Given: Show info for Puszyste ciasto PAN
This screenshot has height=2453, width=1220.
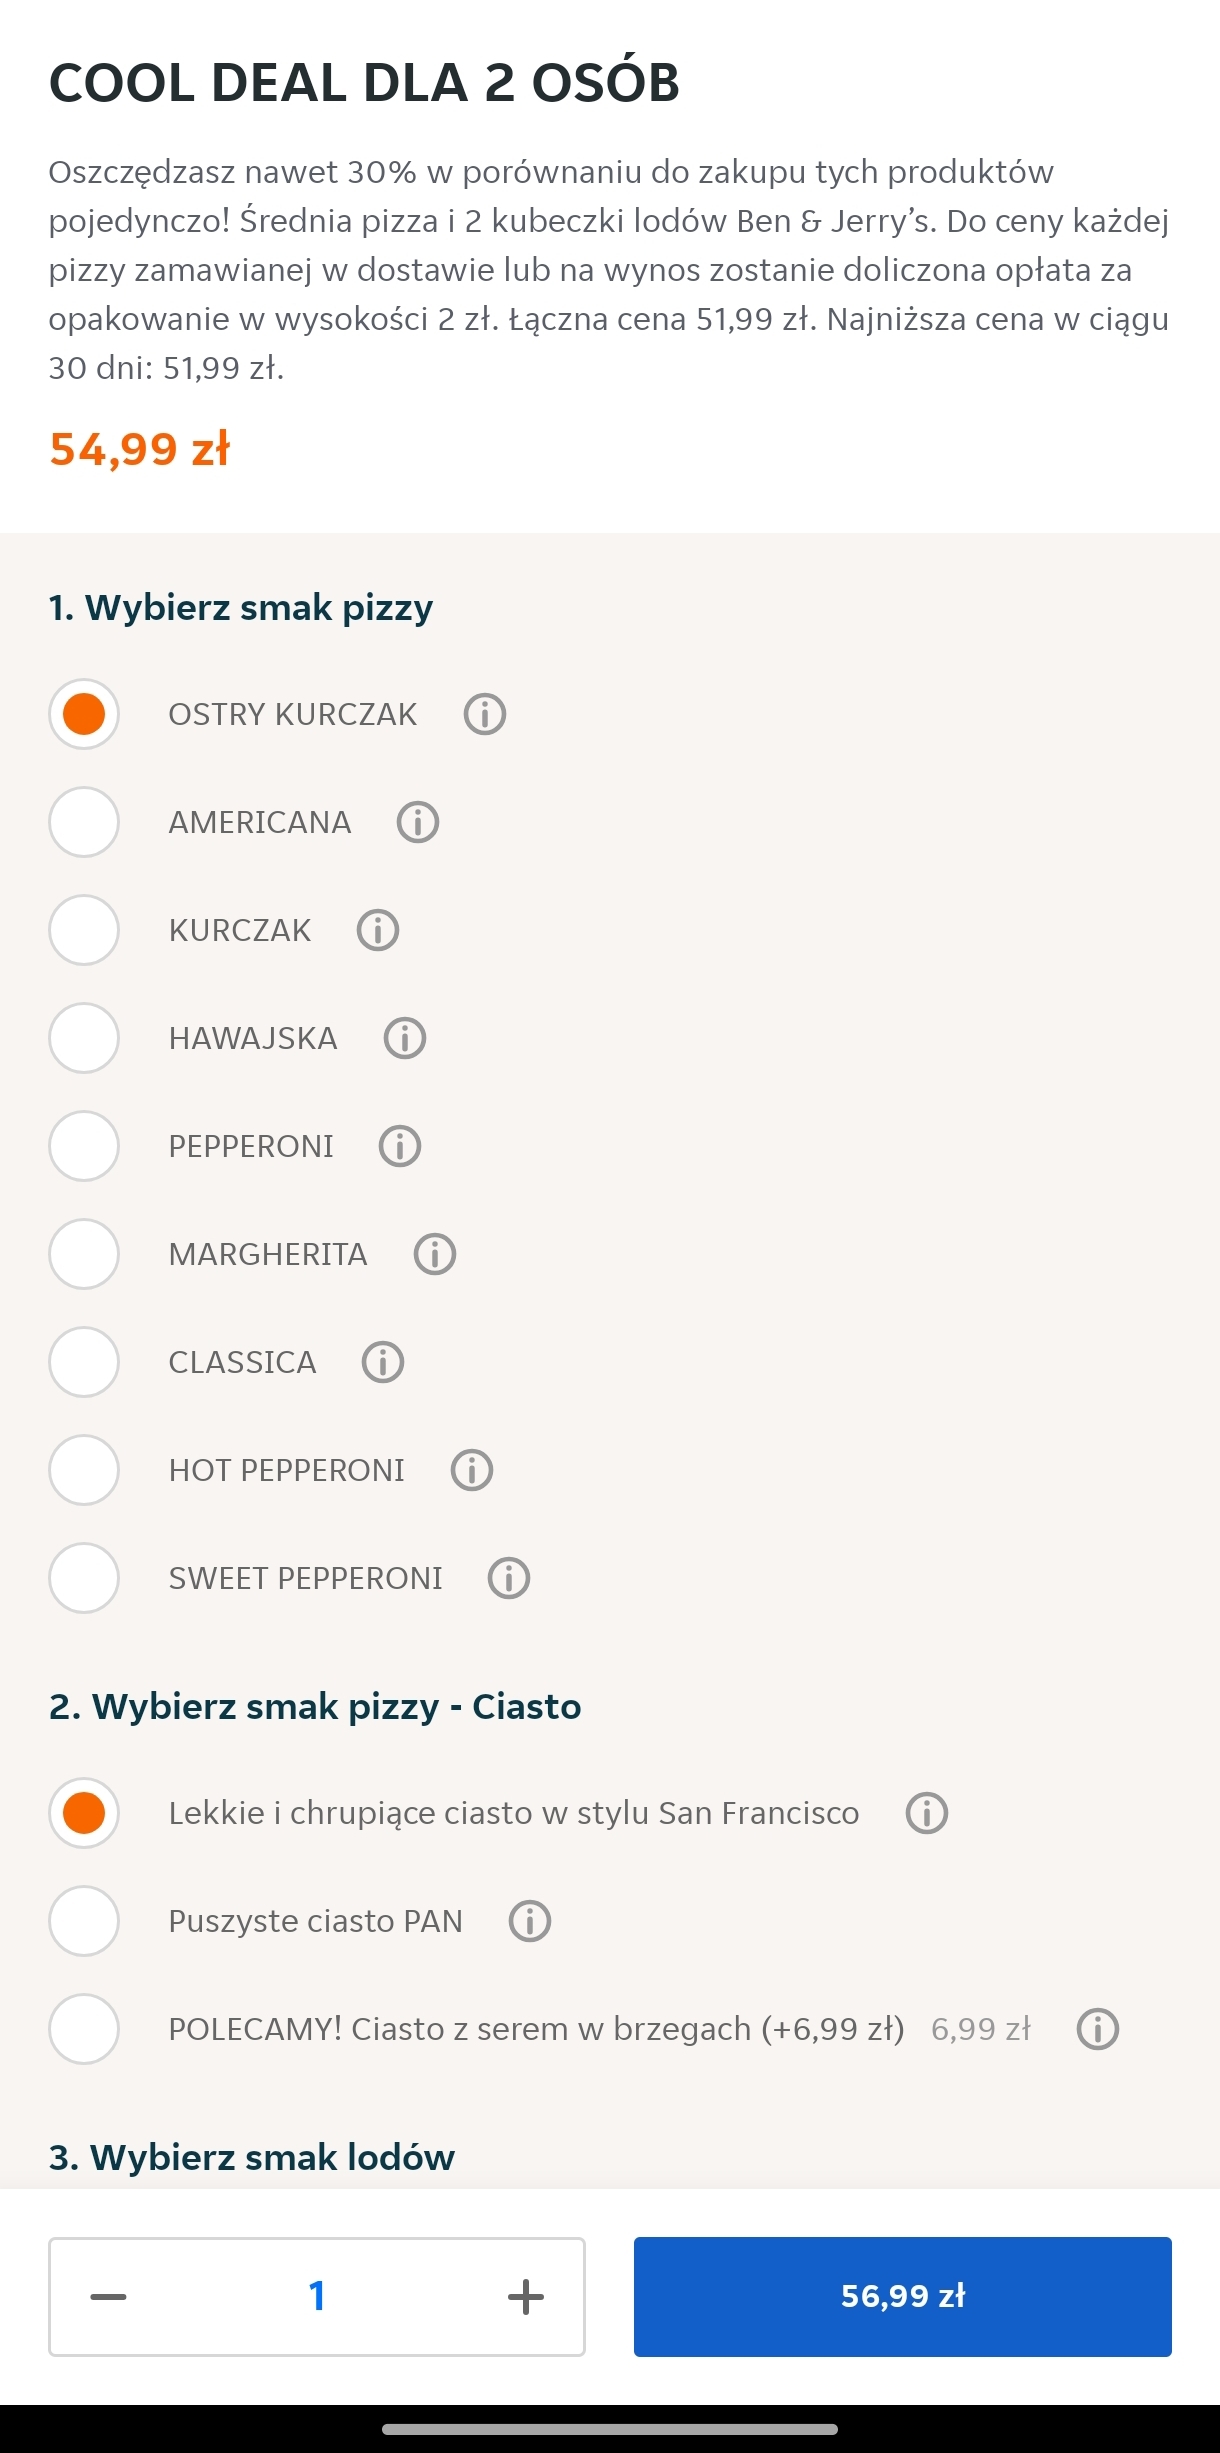Looking at the screenshot, I should coord(530,1921).
